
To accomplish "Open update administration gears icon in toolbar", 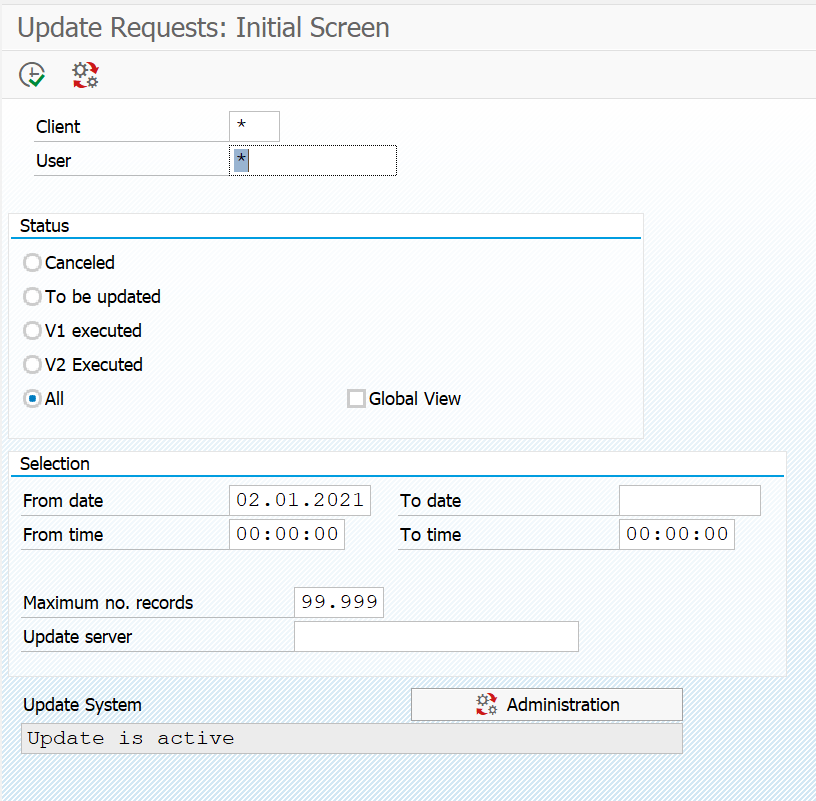I will pos(85,74).
